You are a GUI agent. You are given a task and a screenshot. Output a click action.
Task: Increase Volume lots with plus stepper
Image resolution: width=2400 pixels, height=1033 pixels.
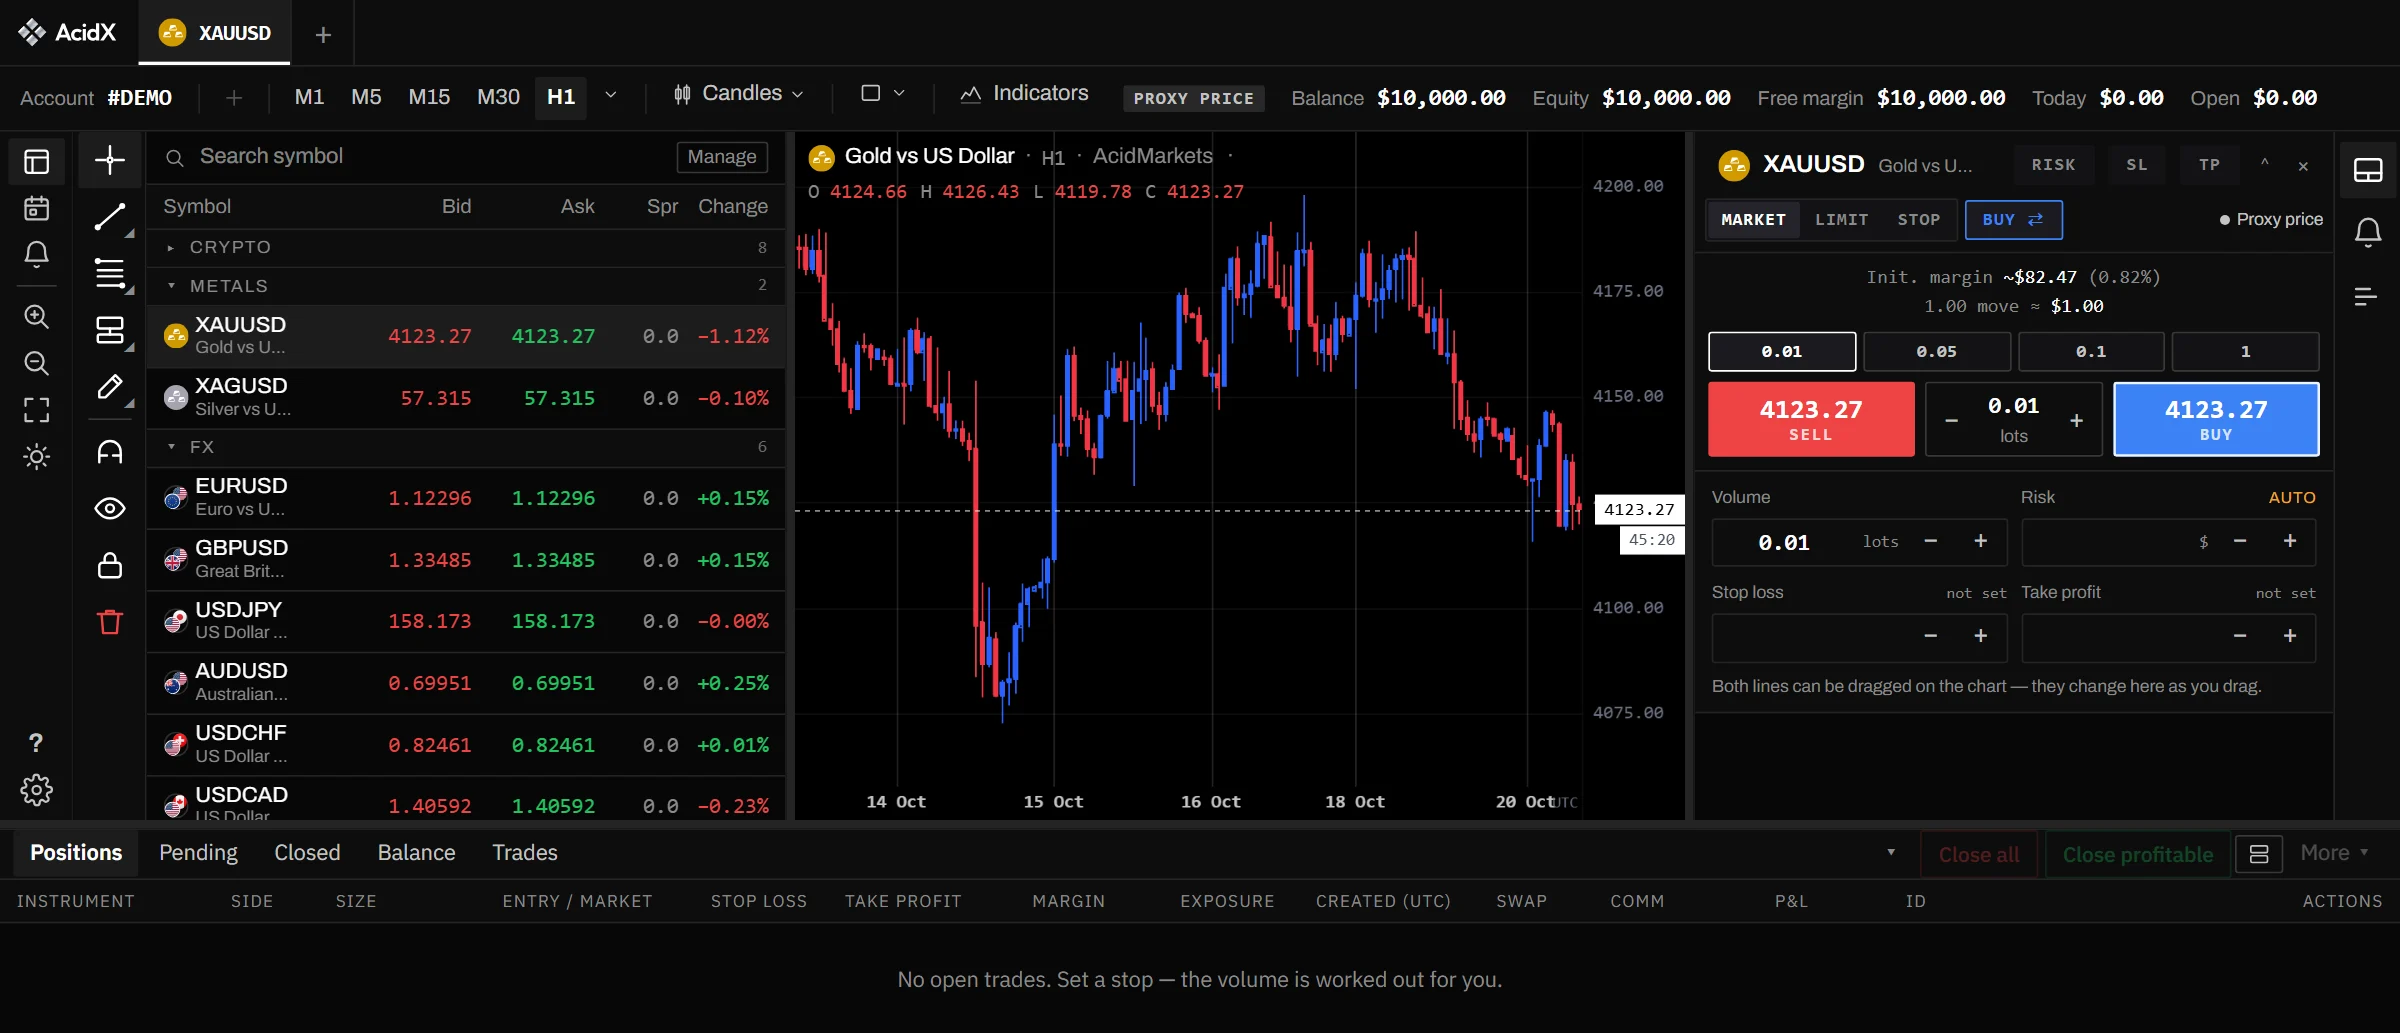(1981, 541)
